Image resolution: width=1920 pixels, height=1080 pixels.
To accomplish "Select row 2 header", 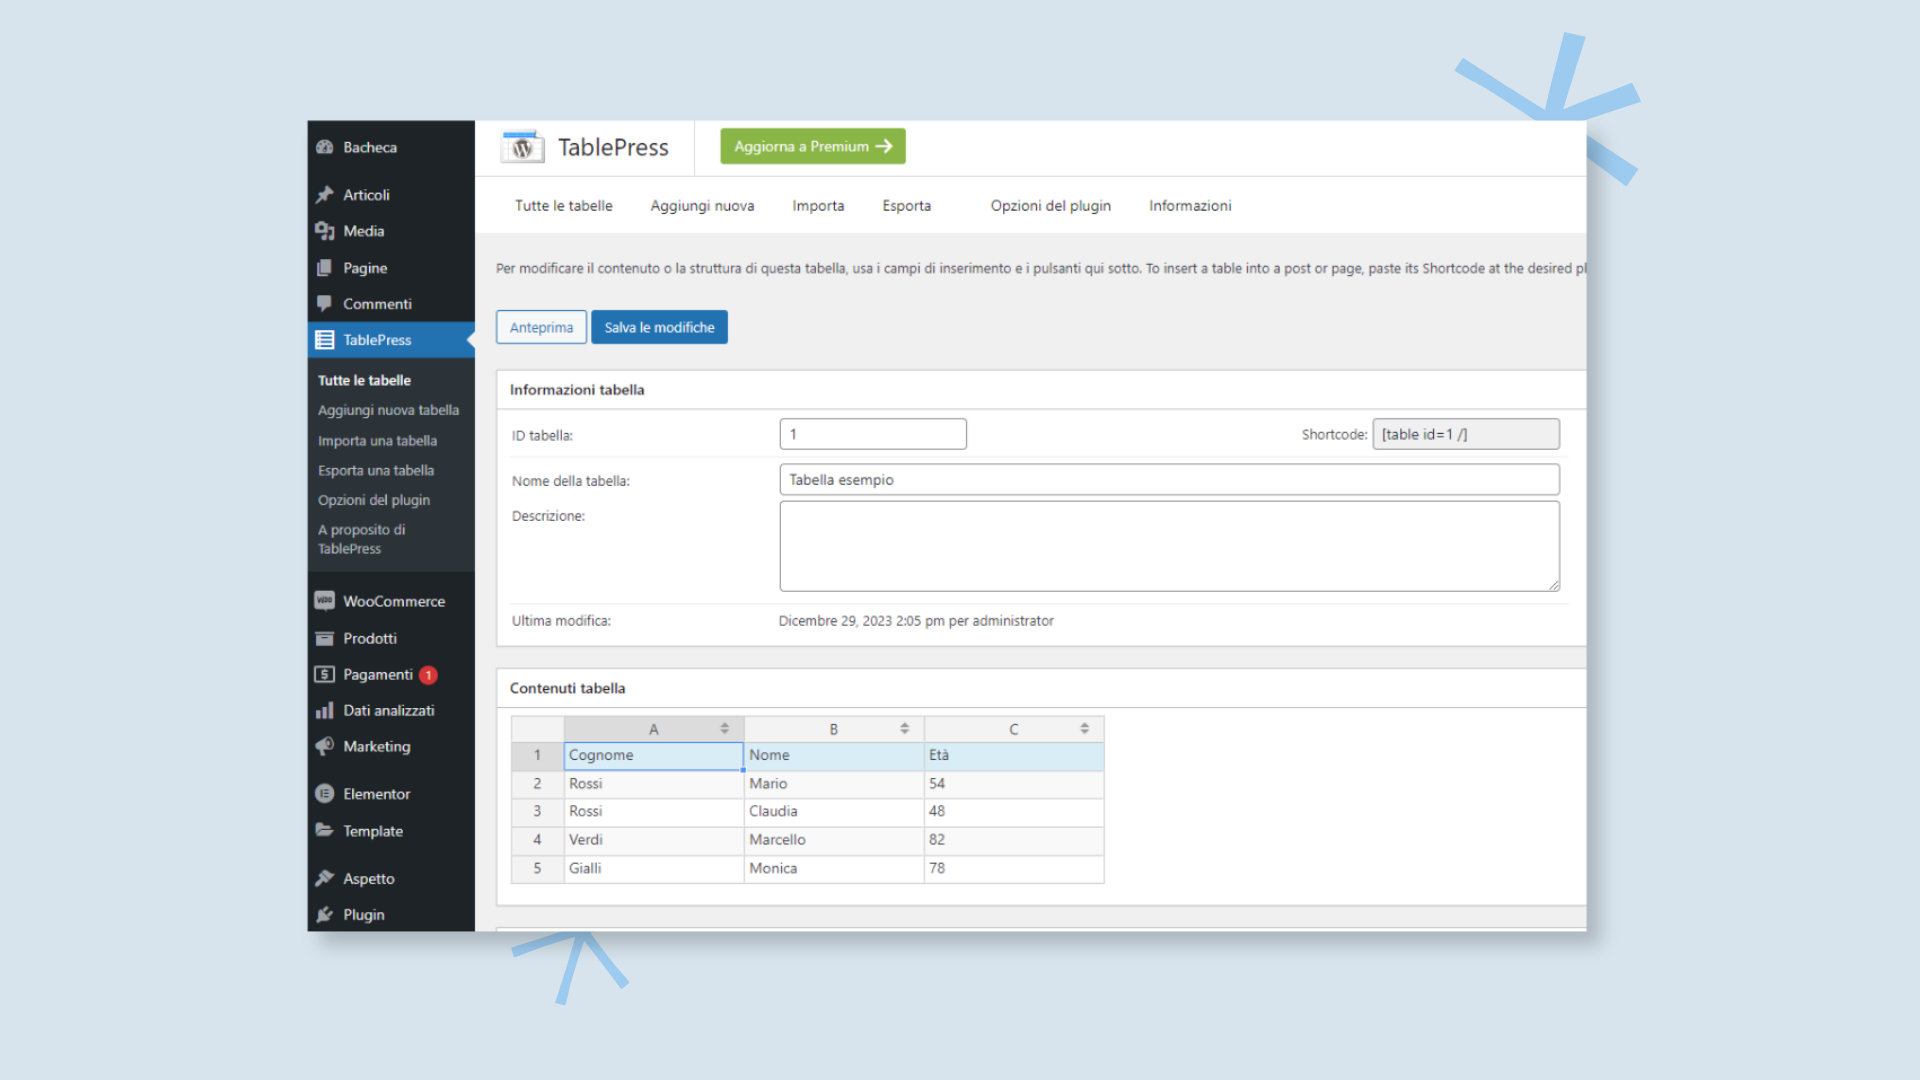I will pos(537,784).
